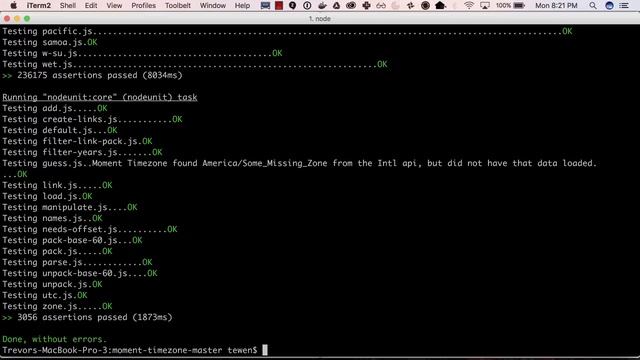This screenshot has height=360, width=640.
Task: Click the 'Testing add.js' line
Action: pos(55,108)
